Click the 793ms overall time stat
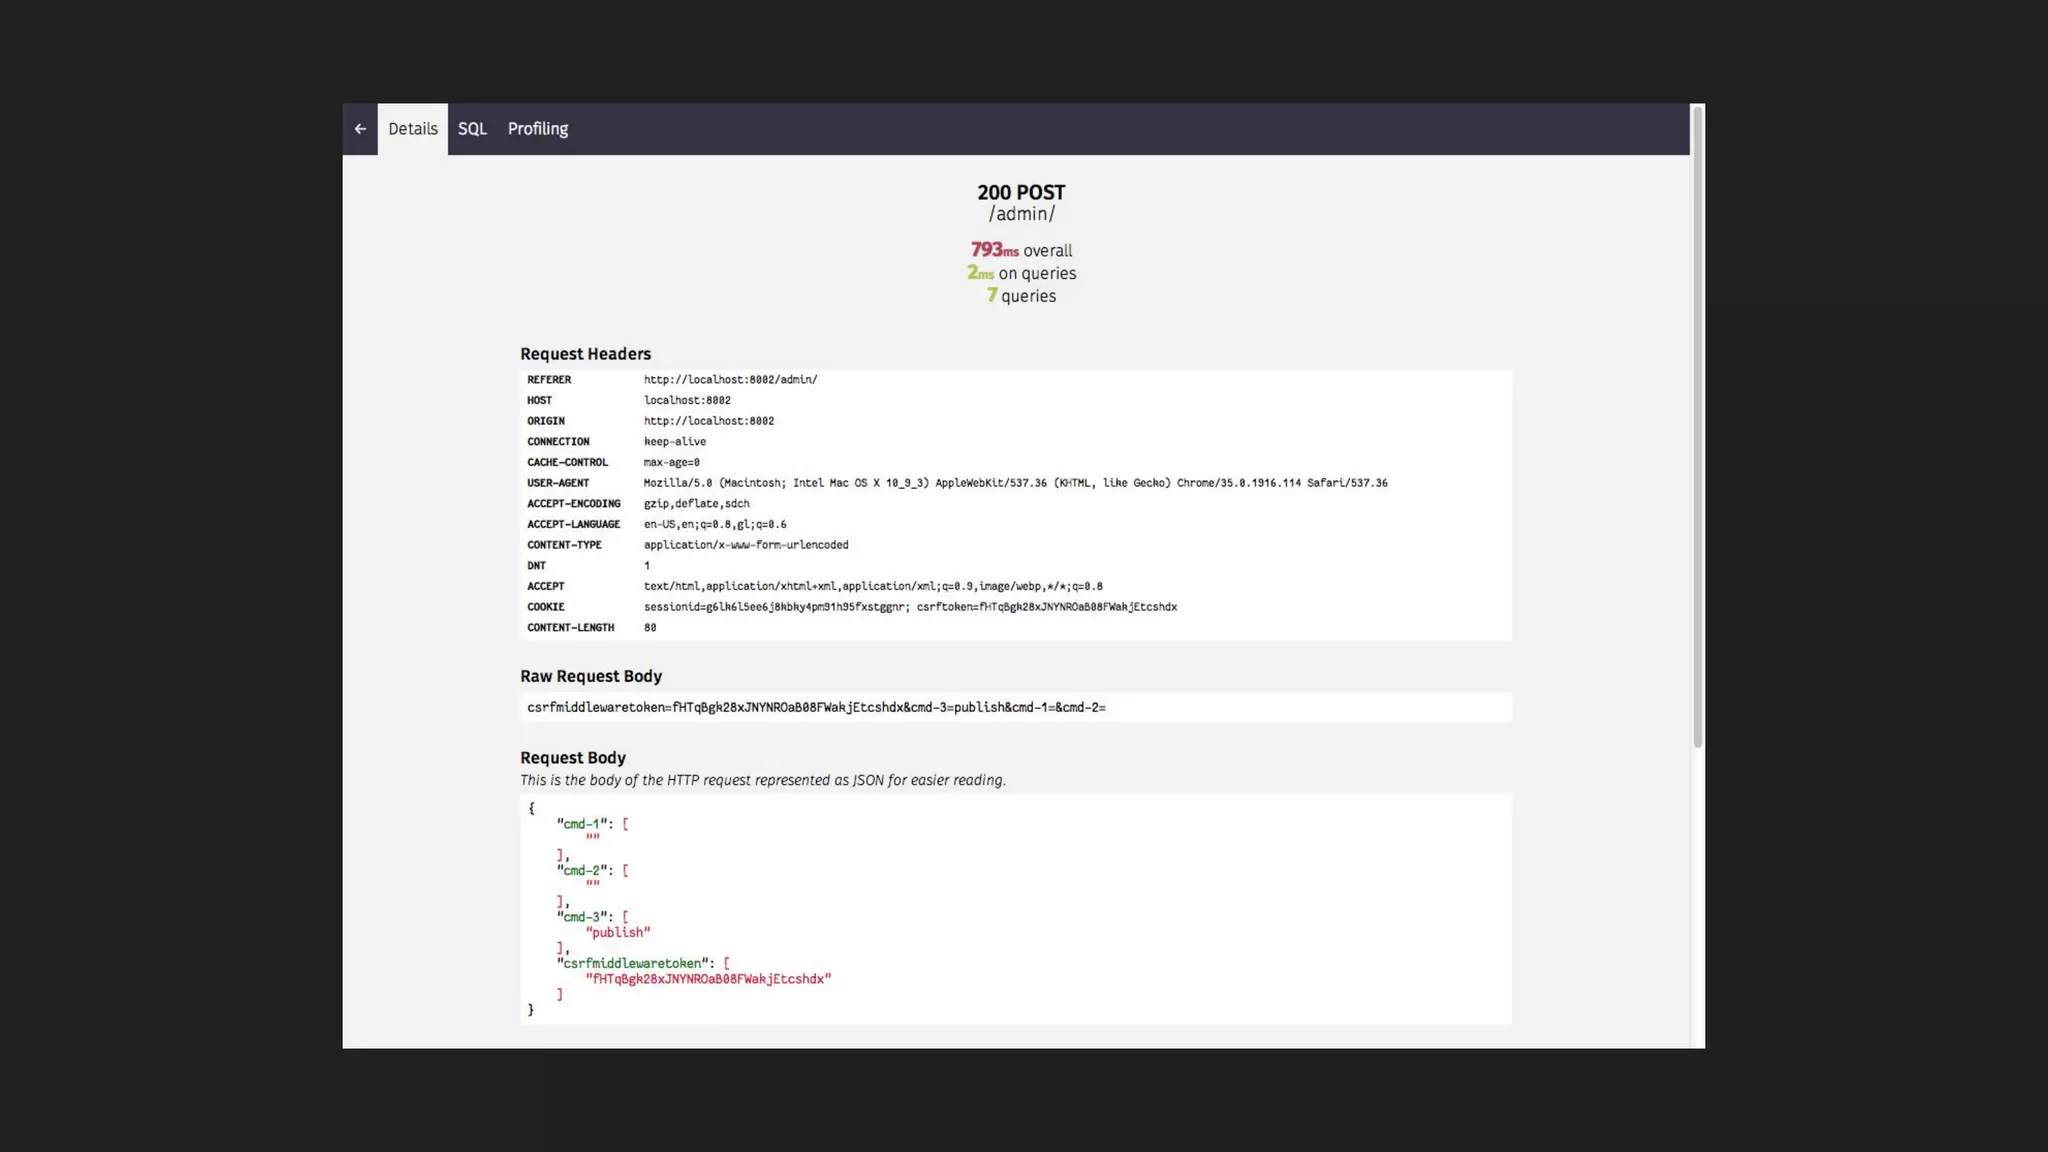 [x=1021, y=250]
